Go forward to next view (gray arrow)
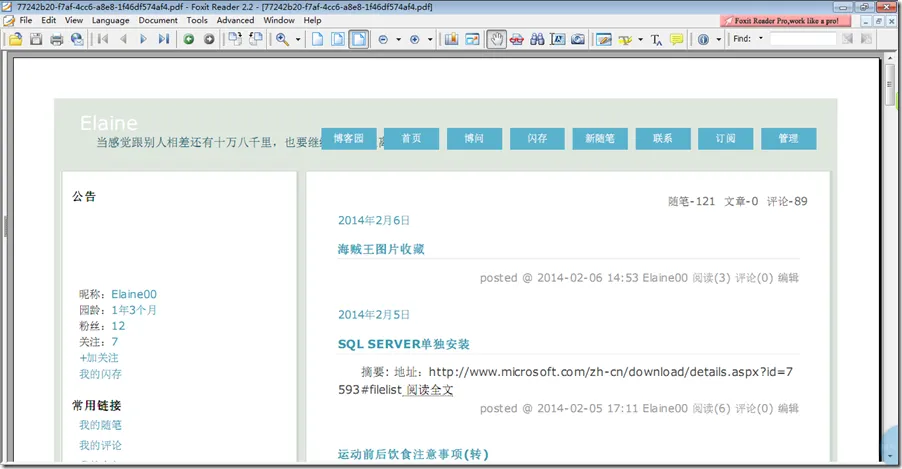Viewport: 902px width, 469px height. click(x=209, y=39)
